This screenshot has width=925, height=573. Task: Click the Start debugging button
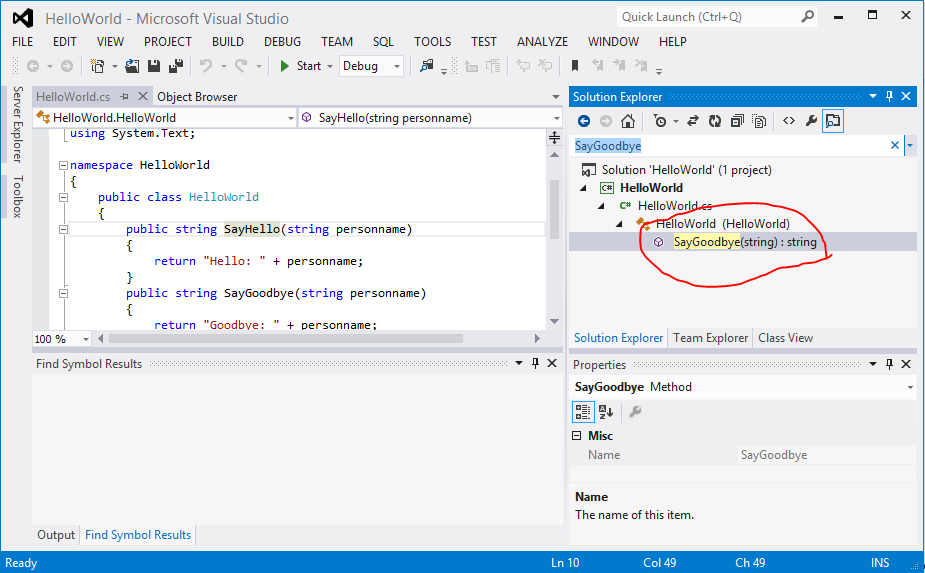click(x=300, y=66)
